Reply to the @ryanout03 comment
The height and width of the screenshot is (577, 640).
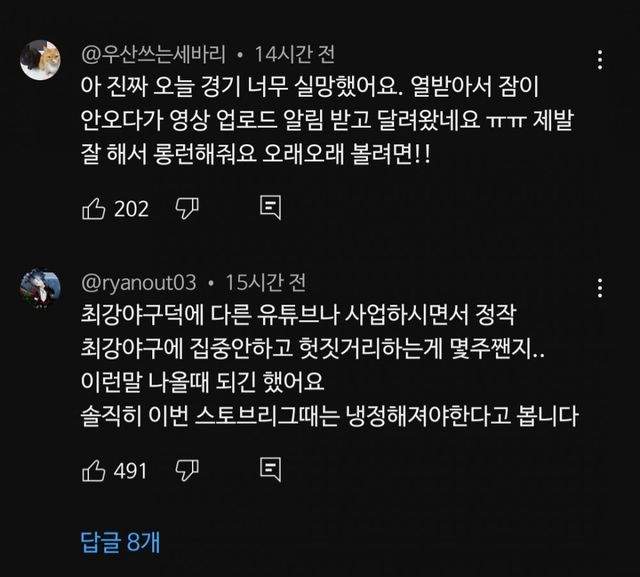[x=269, y=469]
